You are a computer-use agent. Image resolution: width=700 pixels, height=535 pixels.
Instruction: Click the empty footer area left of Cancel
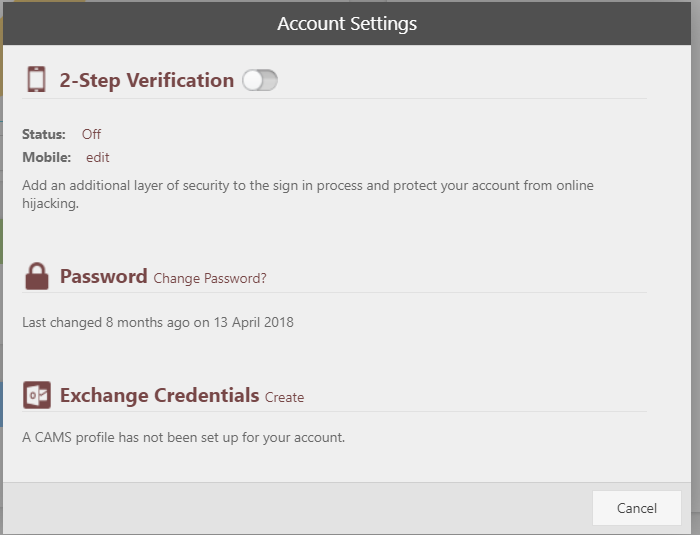(x=300, y=508)
